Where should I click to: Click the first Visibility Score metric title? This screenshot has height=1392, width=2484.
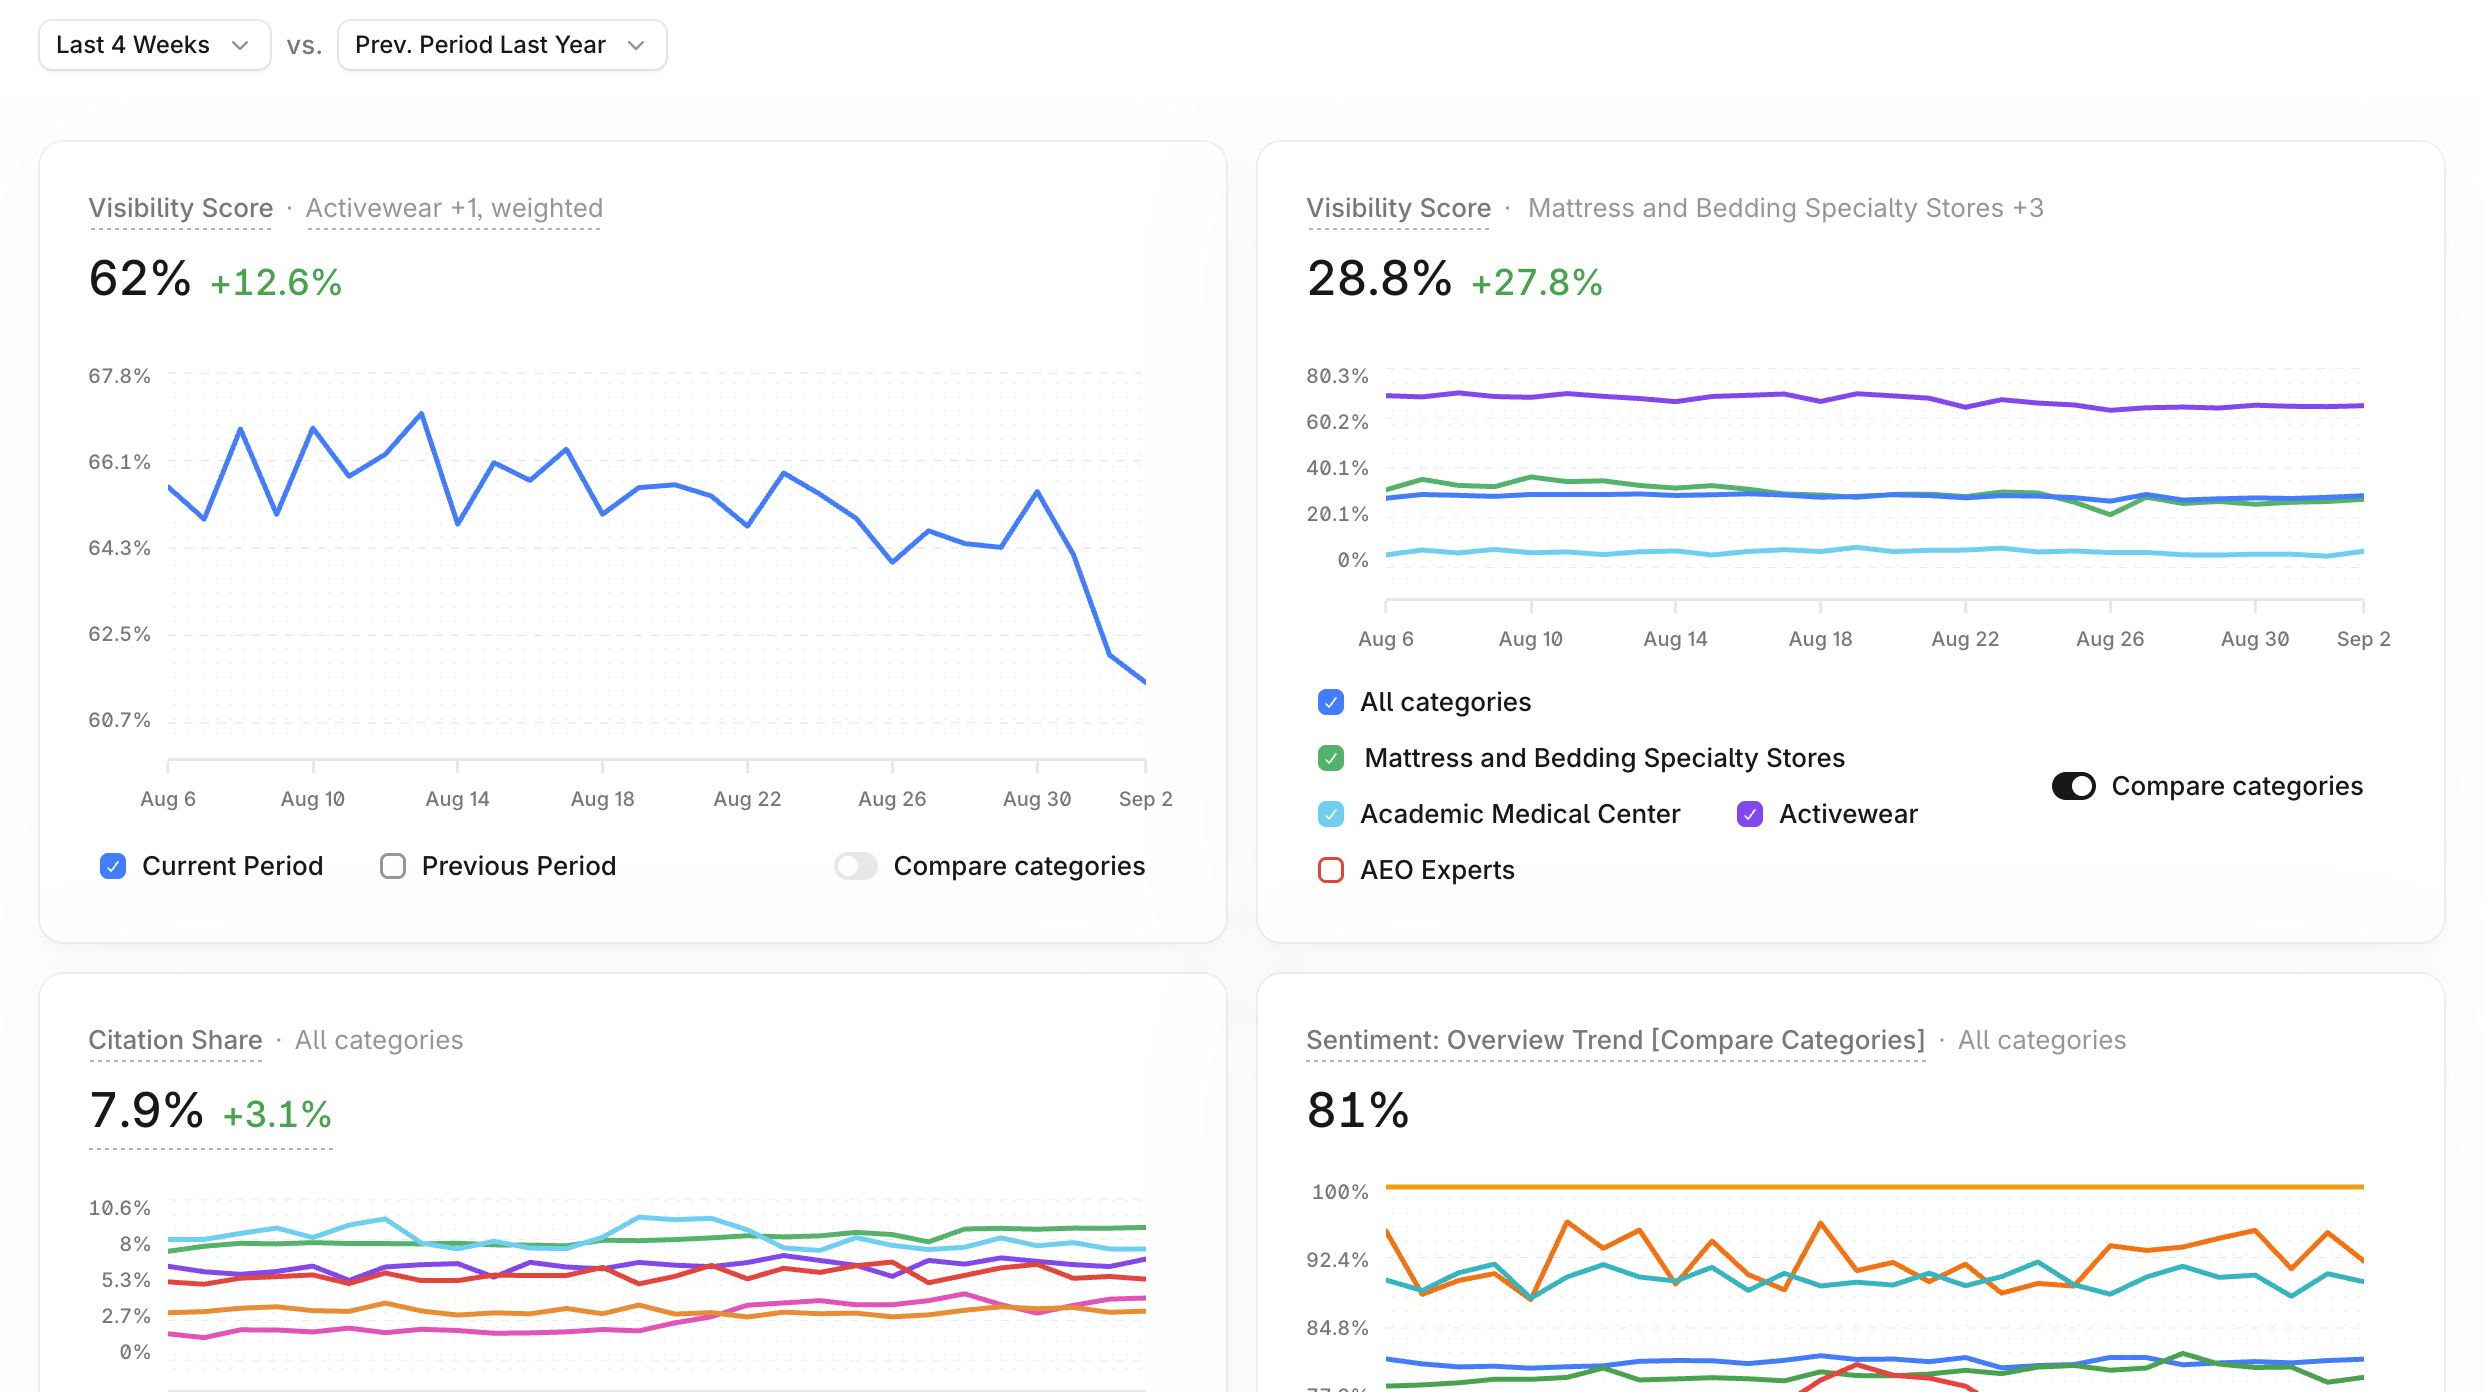181,208
